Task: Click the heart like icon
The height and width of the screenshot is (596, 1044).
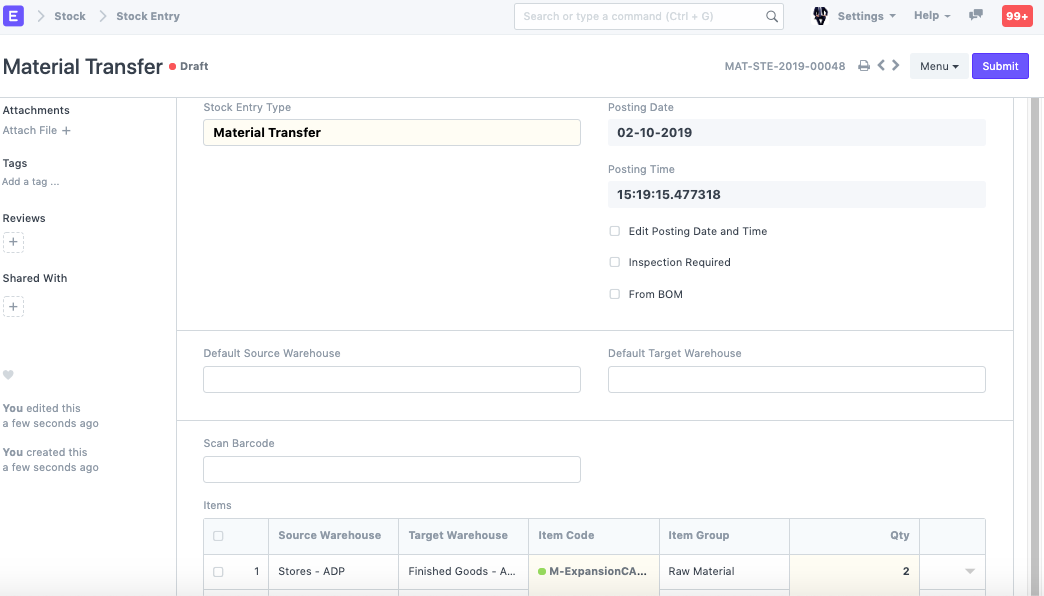Action: 8,375
